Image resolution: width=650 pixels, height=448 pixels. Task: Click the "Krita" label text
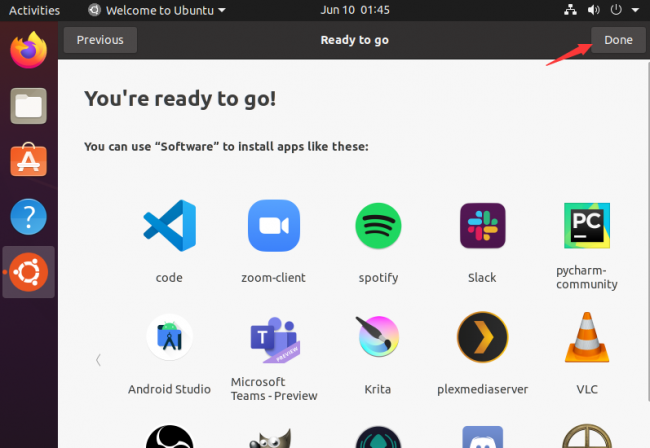(378, 389)
